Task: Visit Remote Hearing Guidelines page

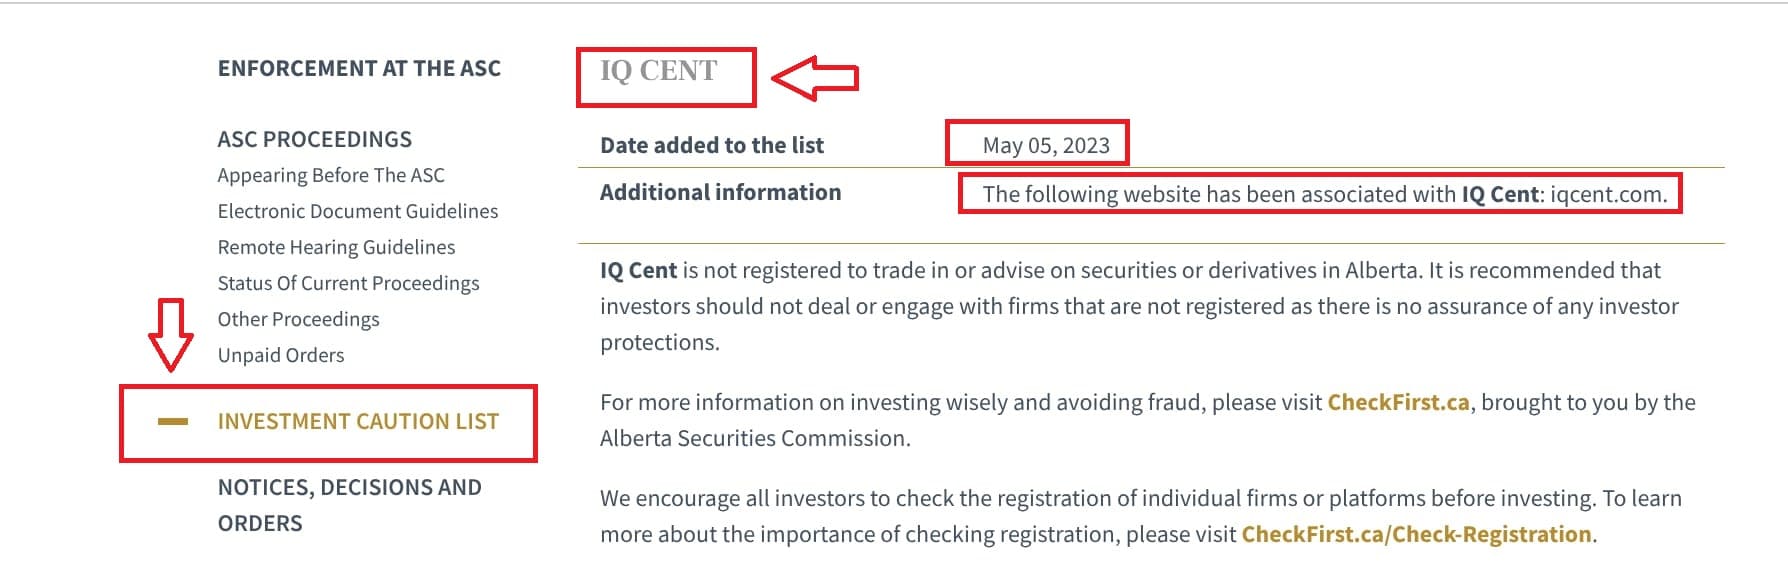Action: (x=336, y=247)
